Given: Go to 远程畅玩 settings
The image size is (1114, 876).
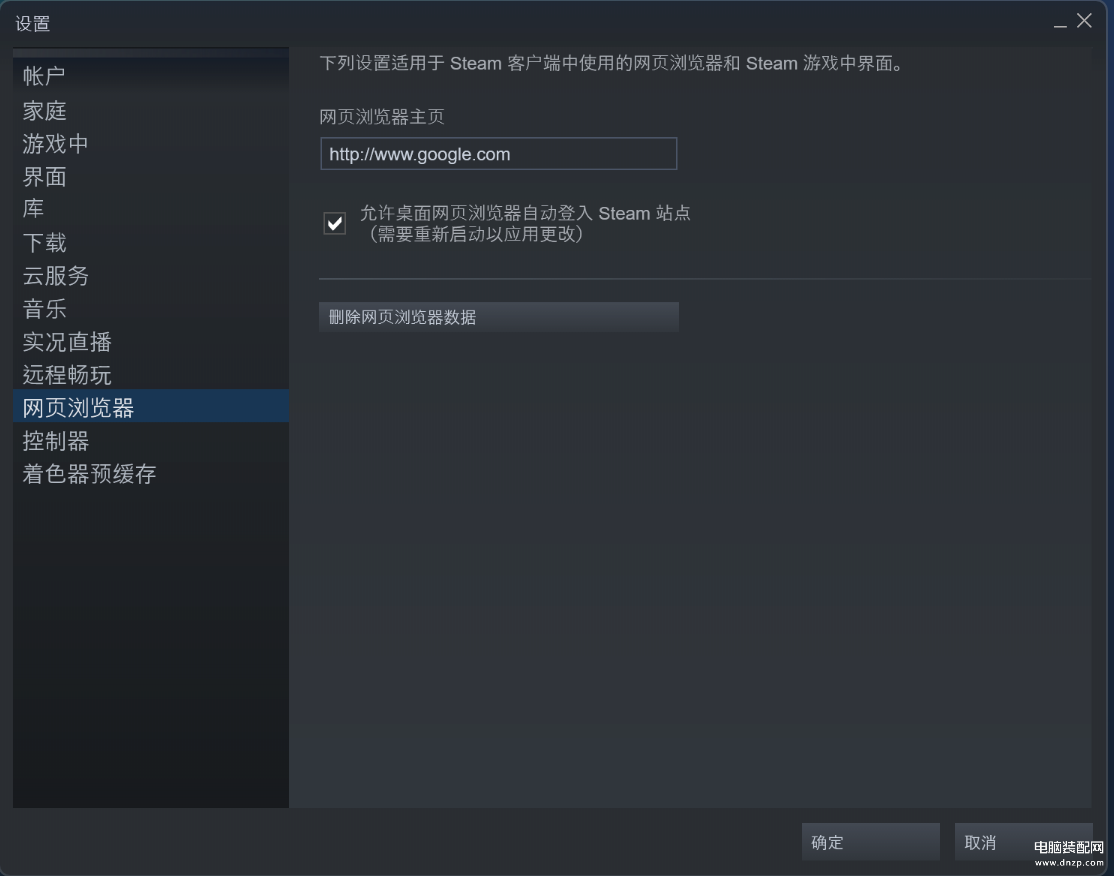Looking at the screenshot, I should point(66,374).
